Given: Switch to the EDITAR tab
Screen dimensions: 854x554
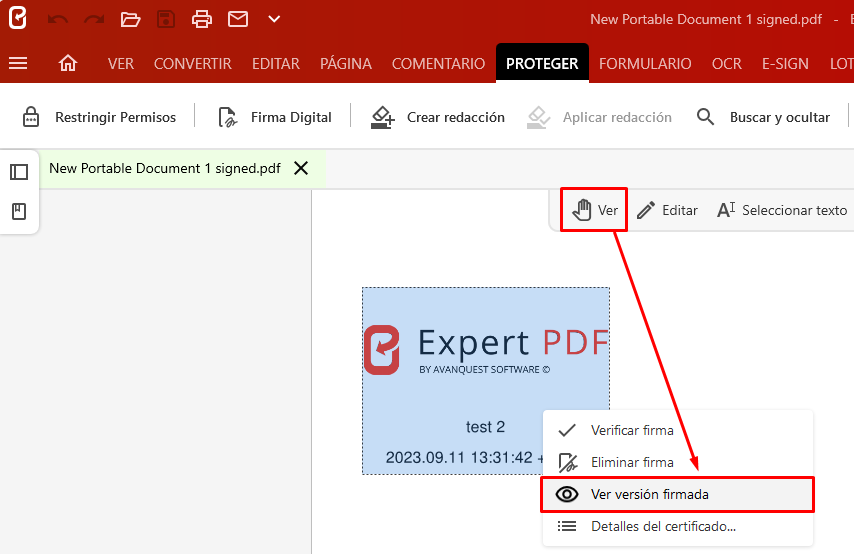Looking at the screenshot, I should pyautogui.click(x=276, y=64).
